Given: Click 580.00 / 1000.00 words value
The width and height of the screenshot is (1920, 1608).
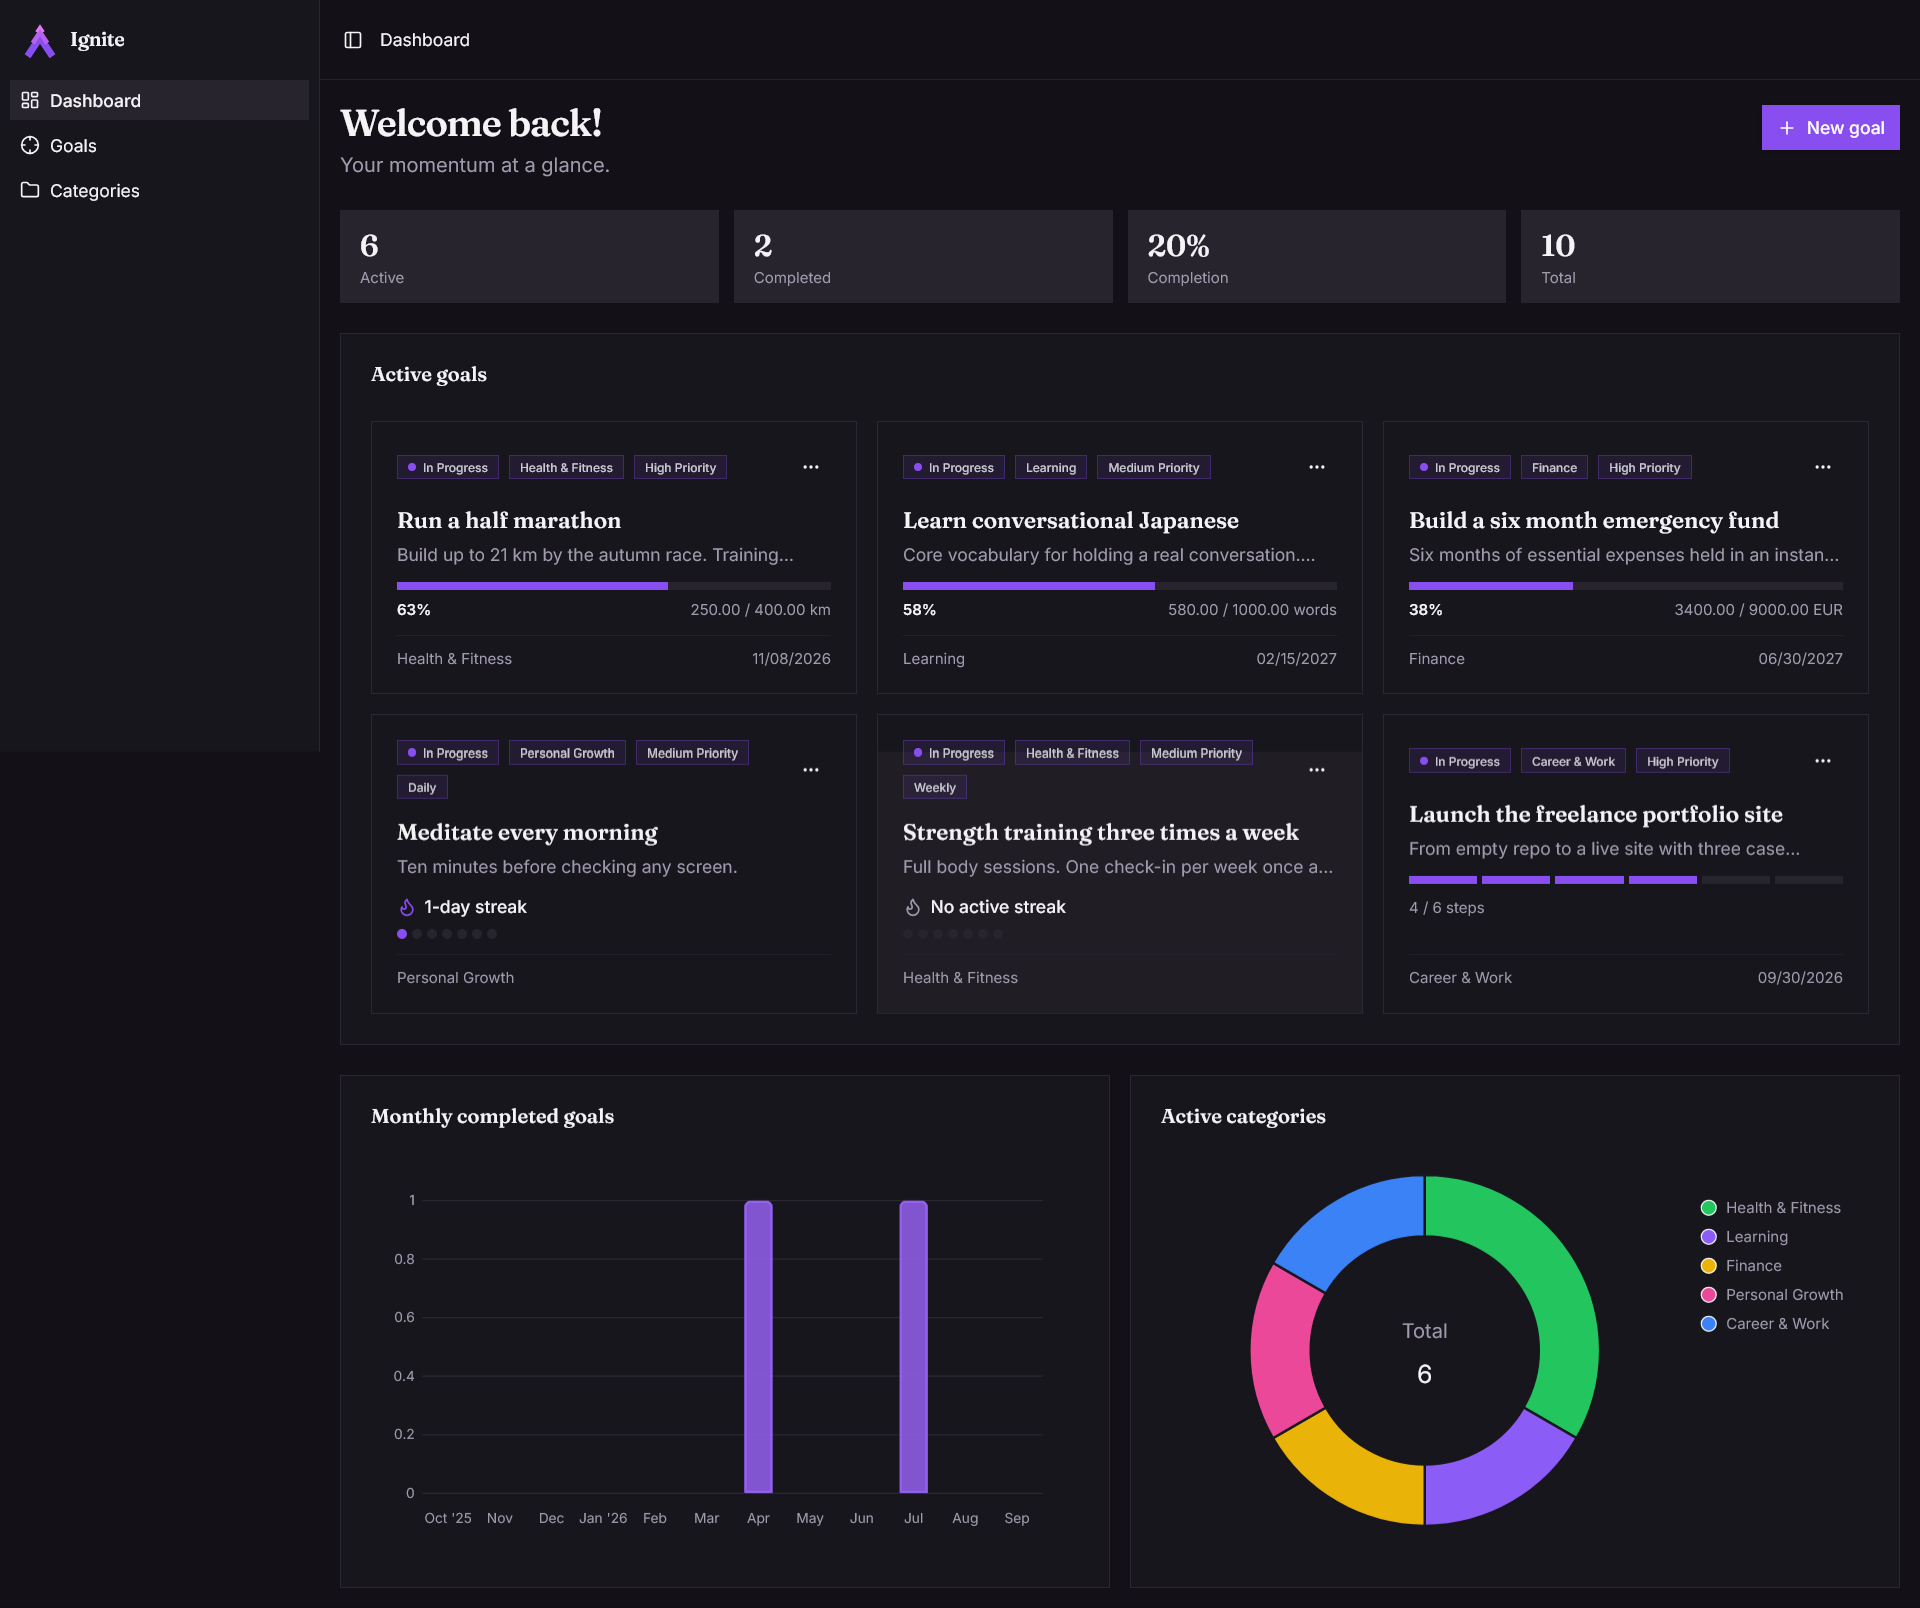Looking at the screenshot, I should tap(1252, 609).
